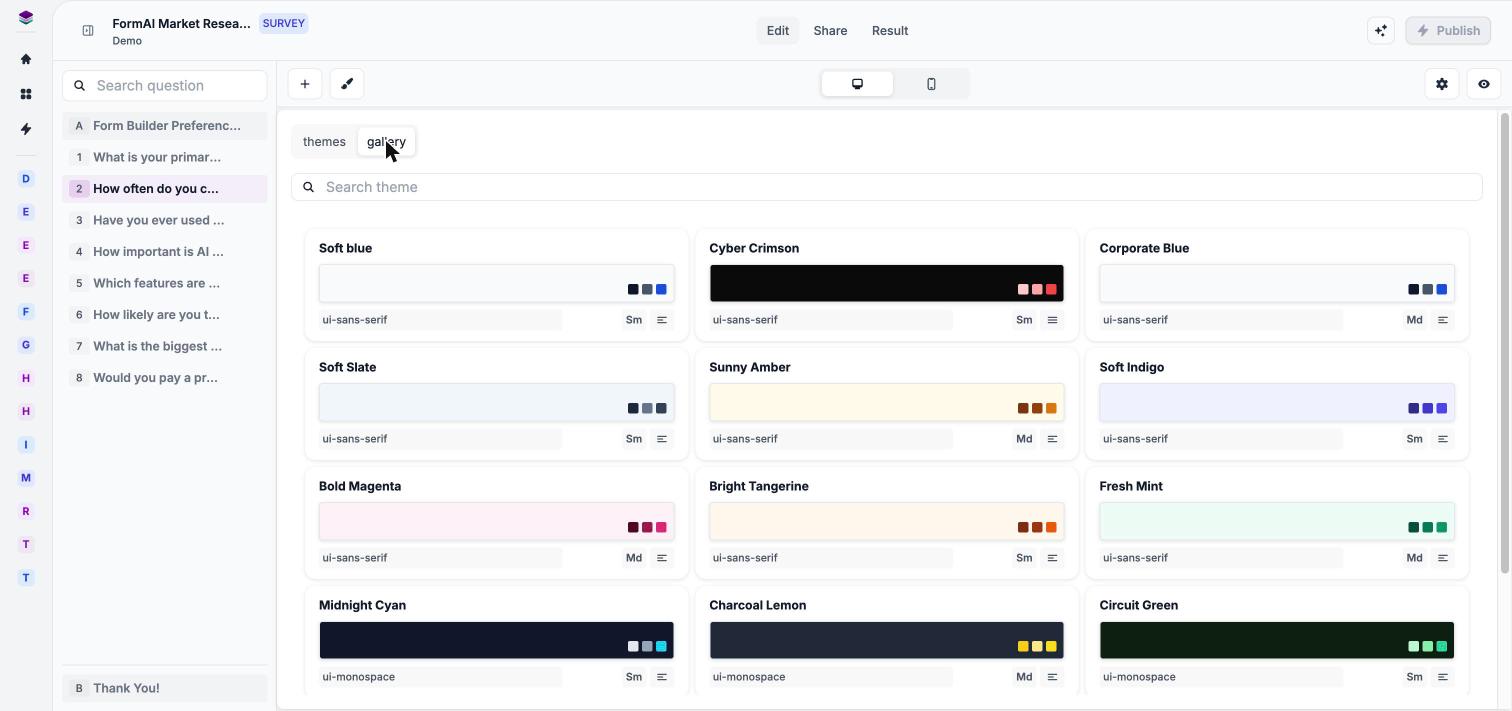Screen dimensions: 1512x711
Task: Open the Edit tab
Action: tap(778, 31)
